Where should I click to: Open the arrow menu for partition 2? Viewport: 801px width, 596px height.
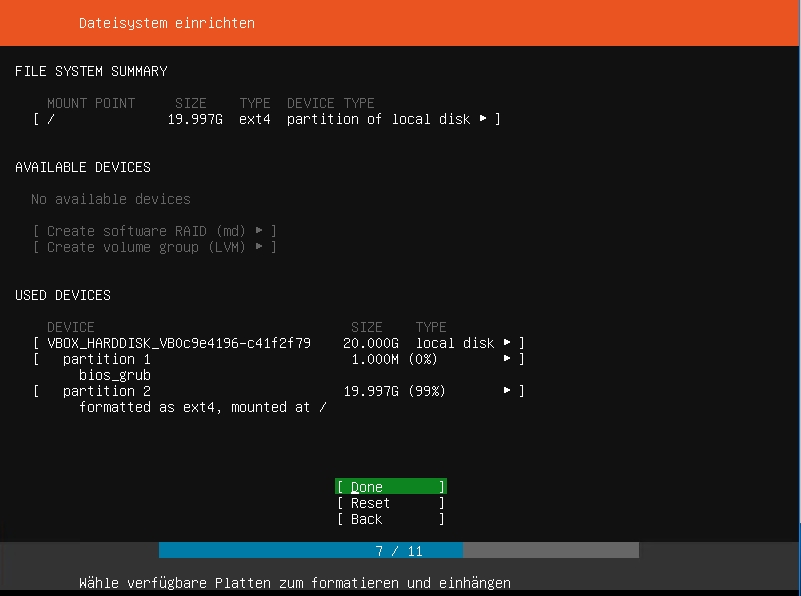507,391
